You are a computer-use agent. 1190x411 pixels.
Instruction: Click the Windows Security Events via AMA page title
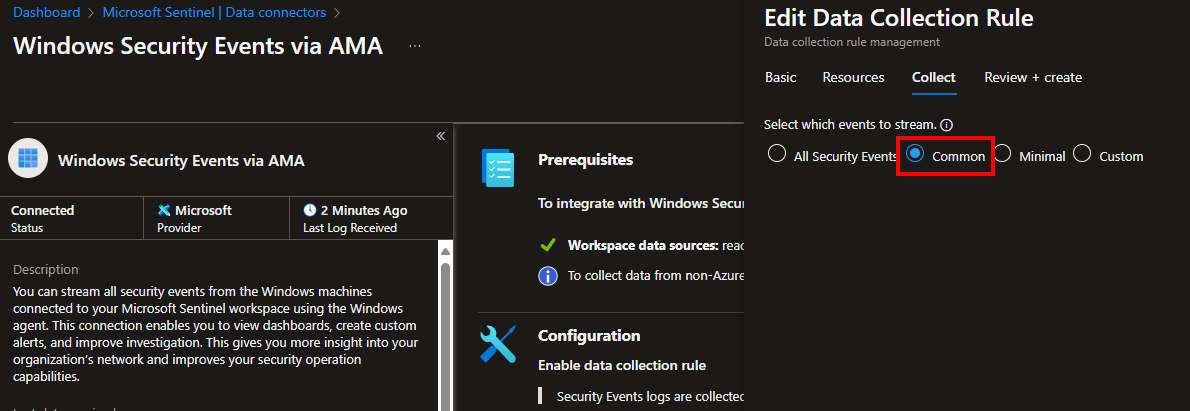point(198,46)
